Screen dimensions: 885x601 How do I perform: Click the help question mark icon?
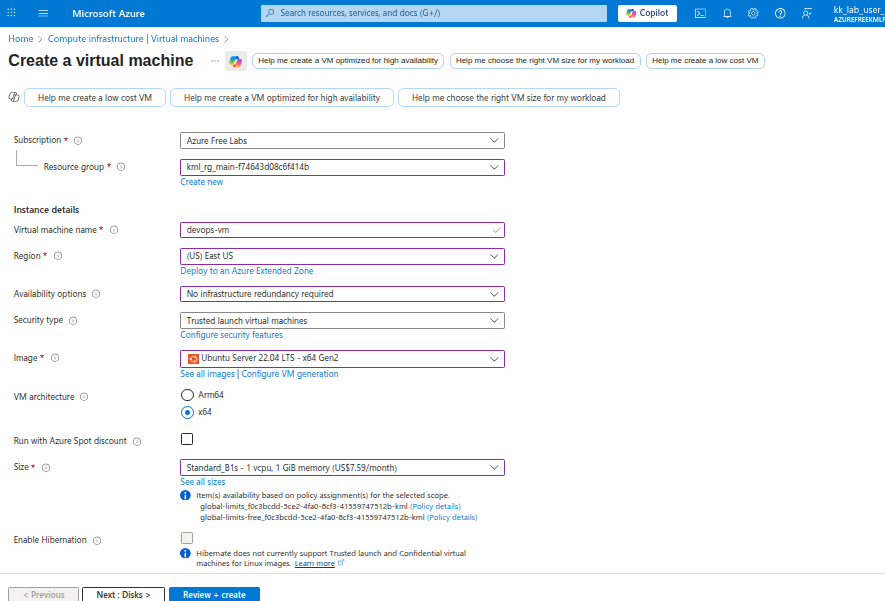point(780,13)
